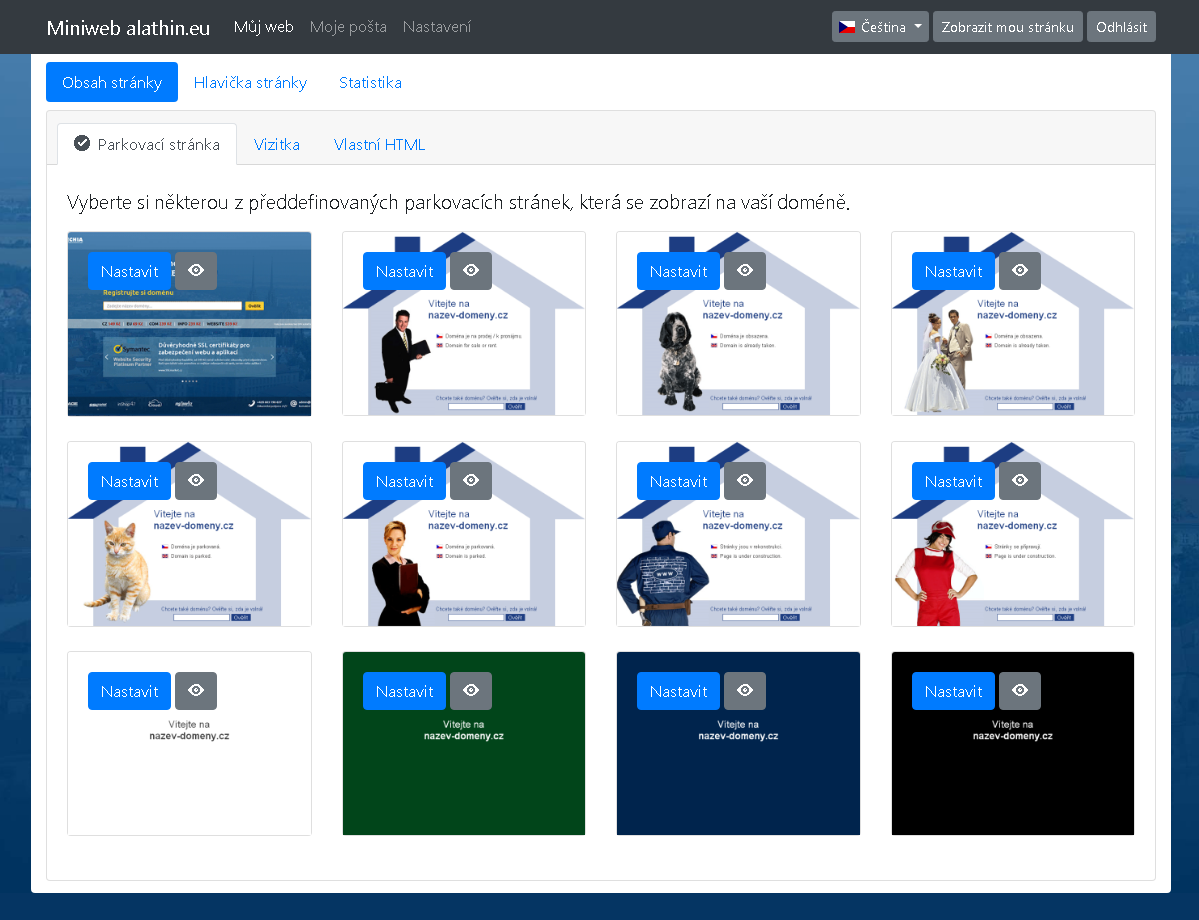Preview the dark green template via eye icon
The image size is (1199, 920).
470,691
